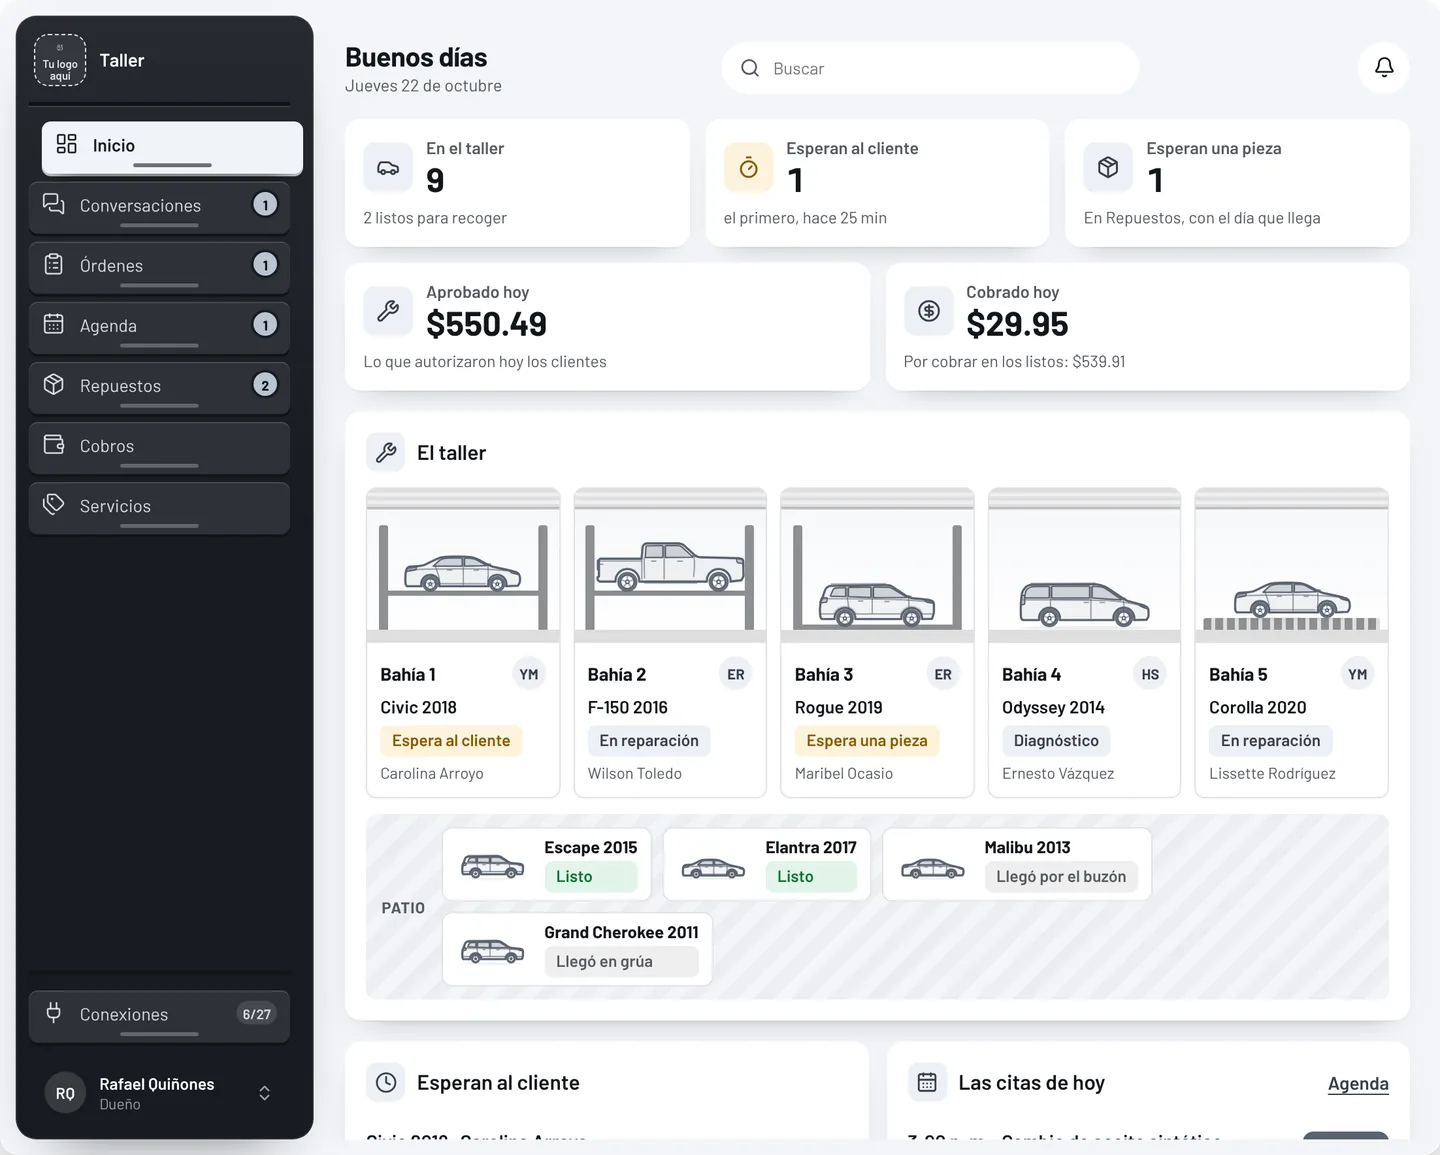Click the notification bell icon

pos(1384,67)
